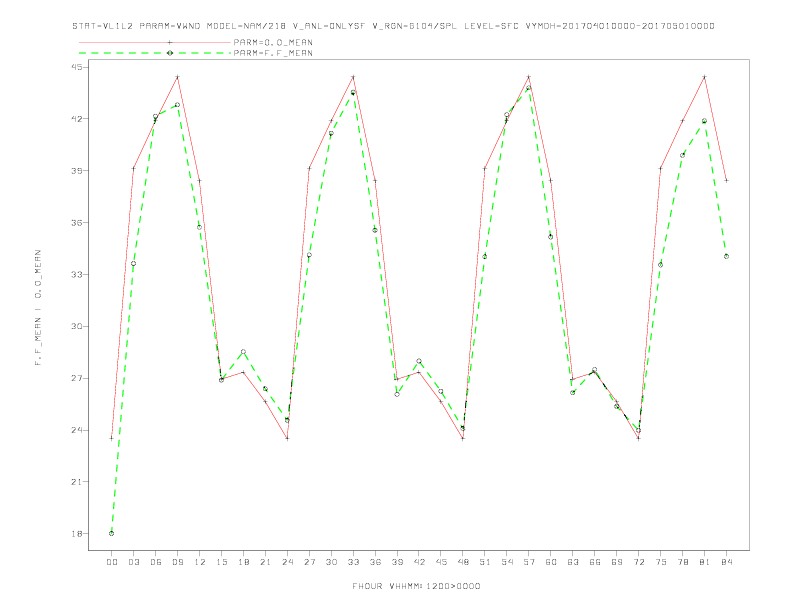Click x-axis forecast hour label 30

pos(331,562)
